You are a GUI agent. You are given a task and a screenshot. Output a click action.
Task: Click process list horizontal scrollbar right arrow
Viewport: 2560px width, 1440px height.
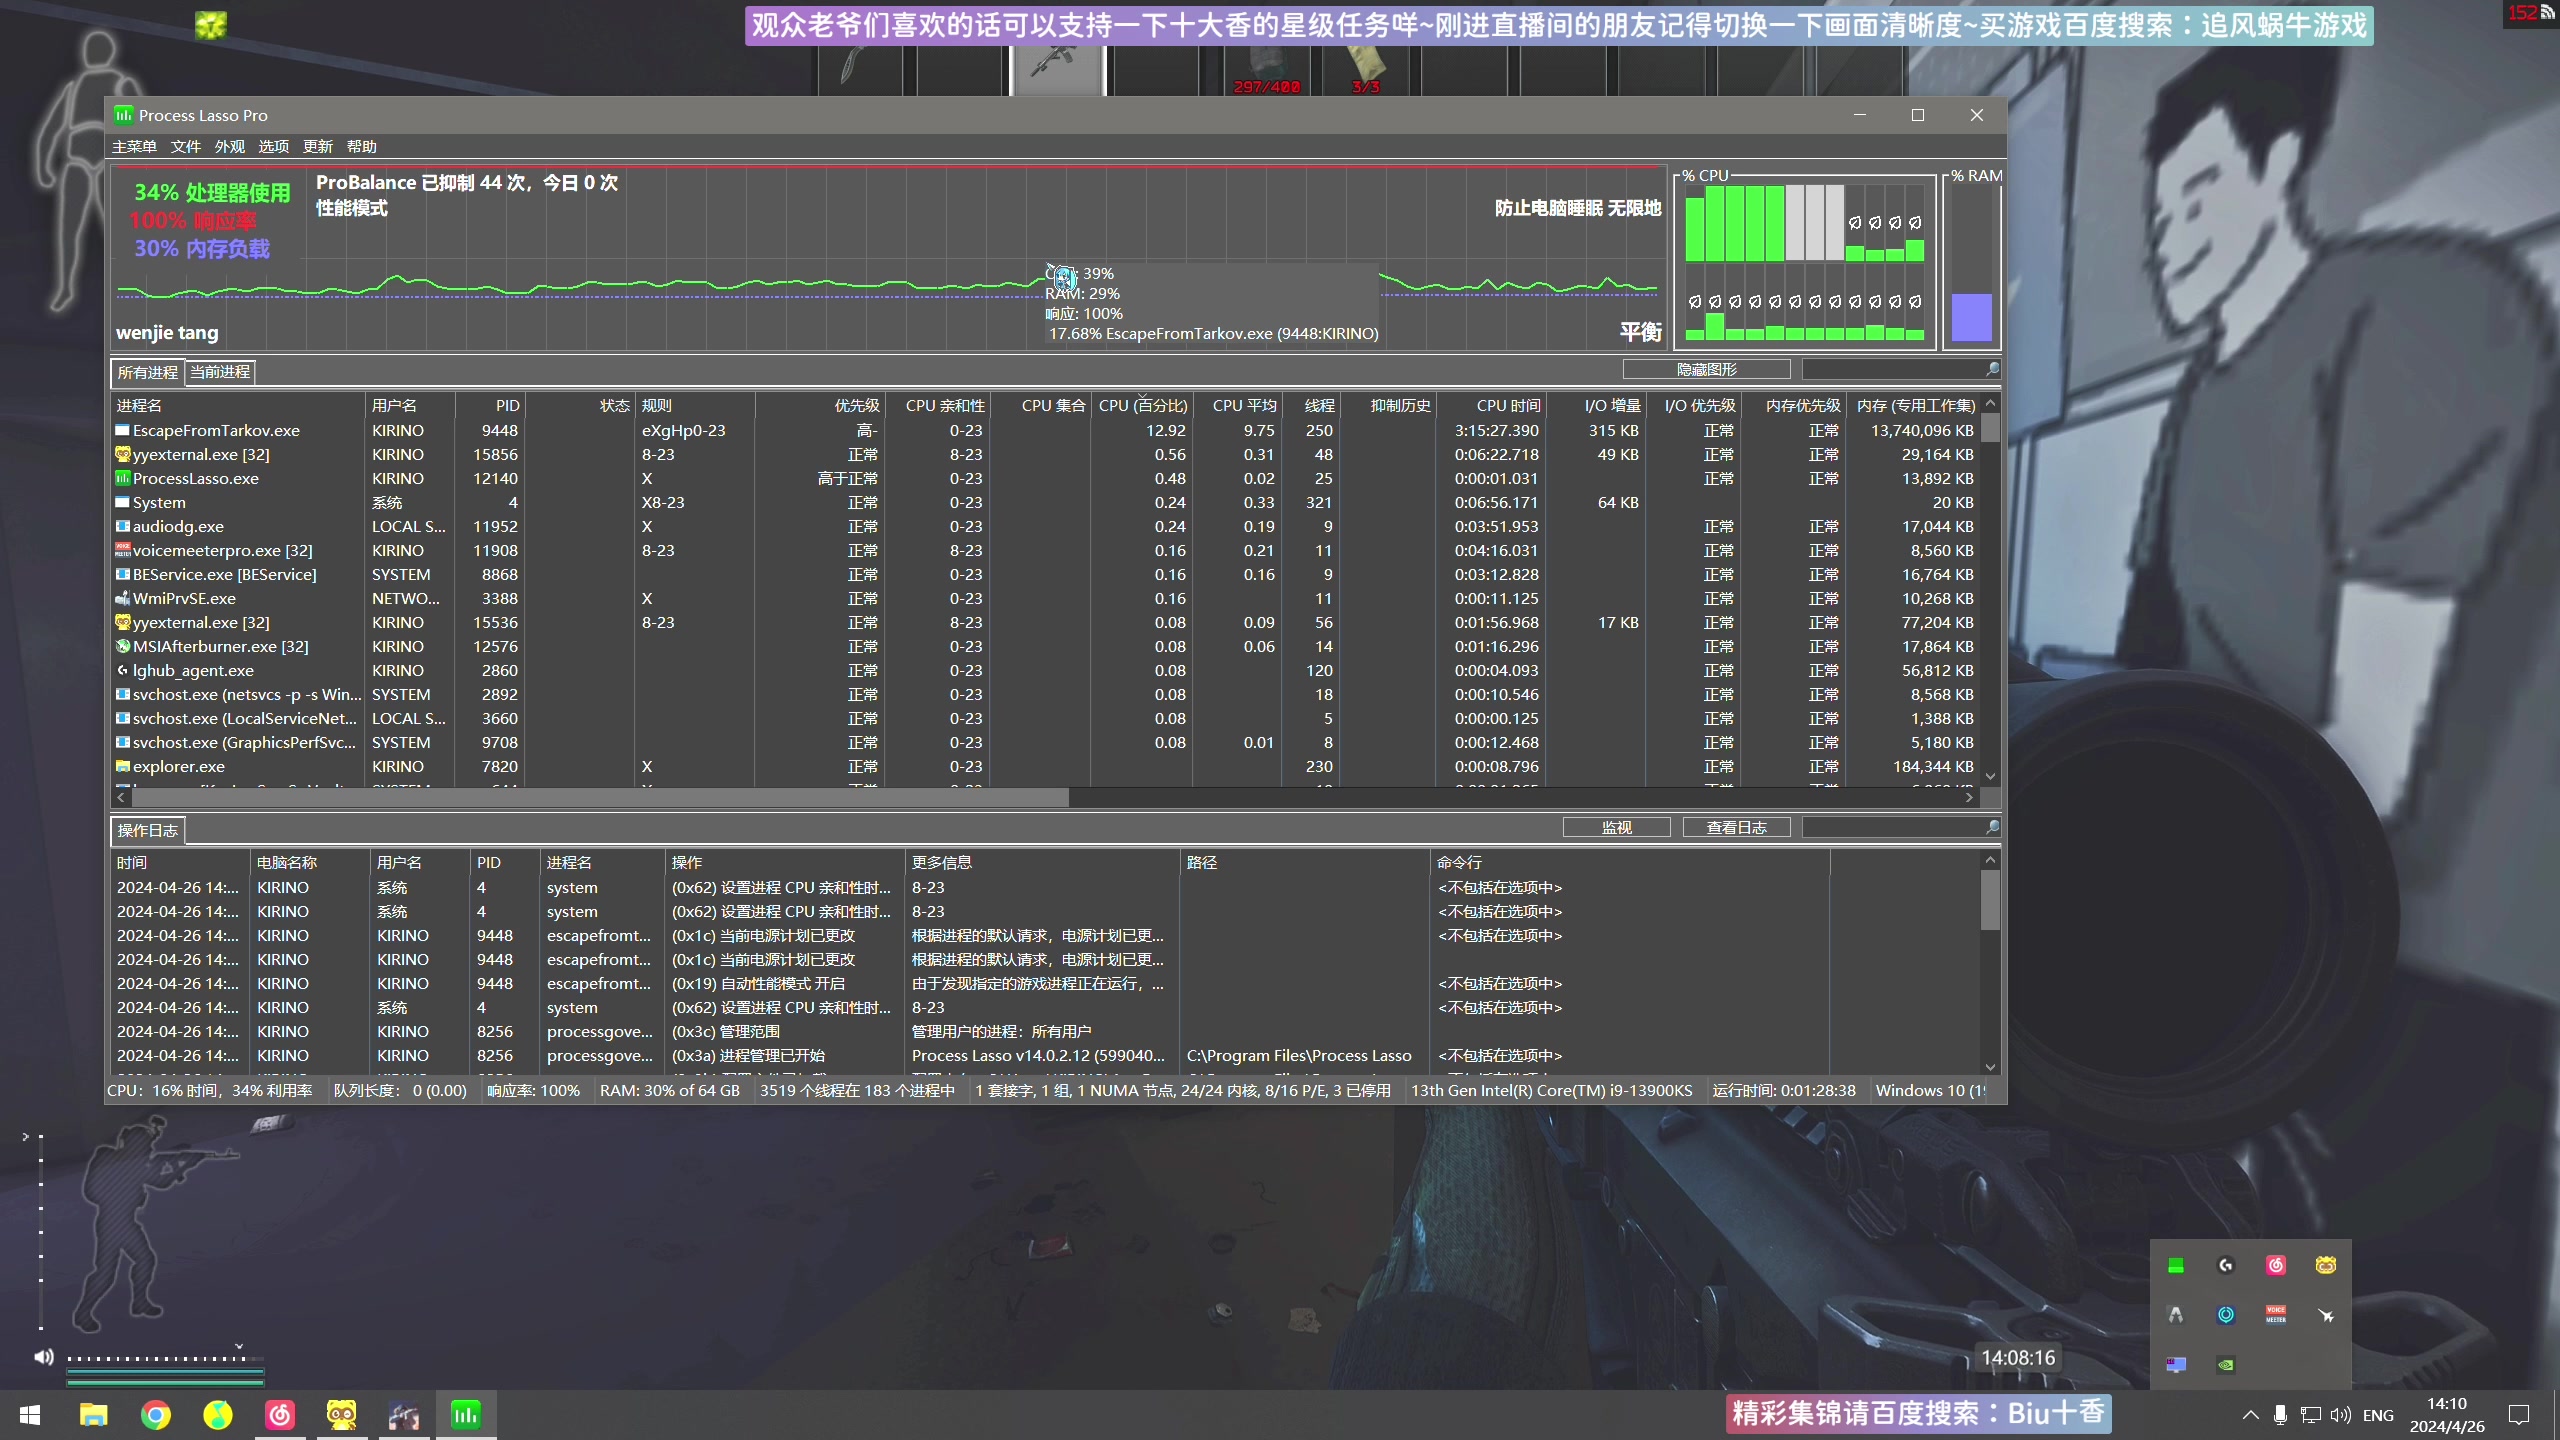(1969, 797)
